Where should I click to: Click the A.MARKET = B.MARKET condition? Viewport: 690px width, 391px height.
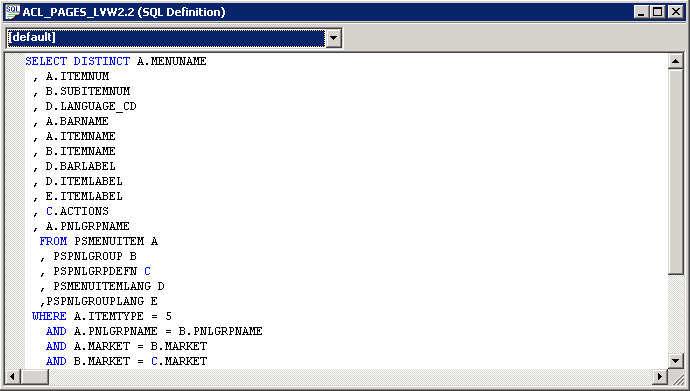click(x=140, y=346)
